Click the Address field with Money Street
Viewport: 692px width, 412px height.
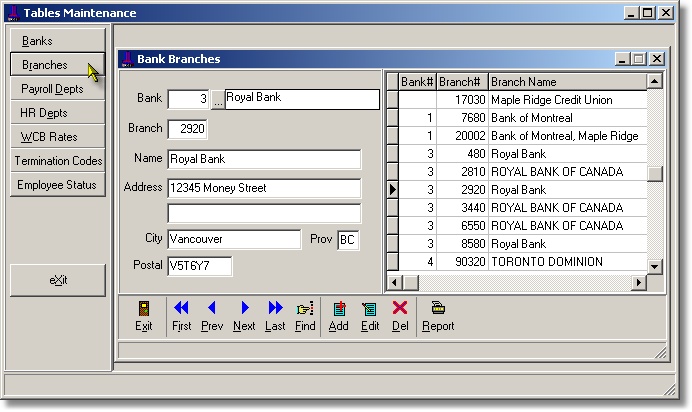tap(264, 188)
